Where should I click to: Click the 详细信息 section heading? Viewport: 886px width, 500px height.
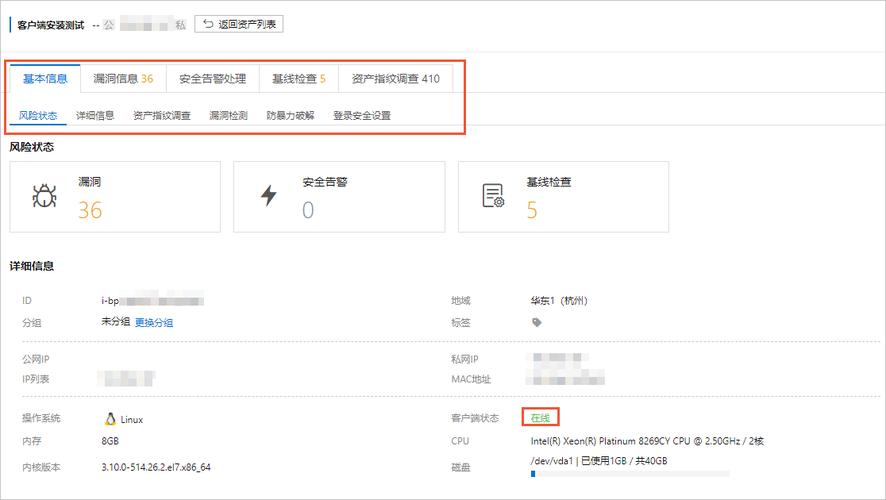(32, 266)
